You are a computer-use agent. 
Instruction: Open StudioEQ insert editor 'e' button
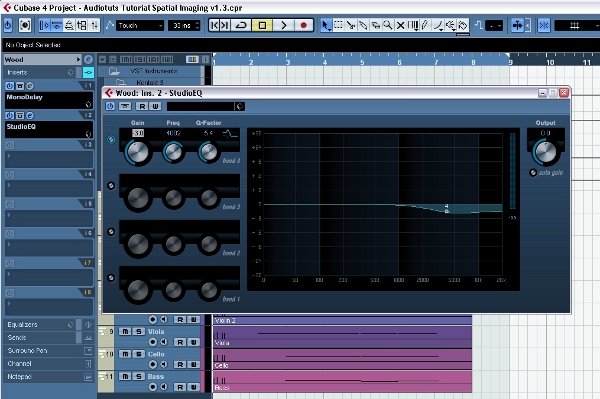pos(30,116)
